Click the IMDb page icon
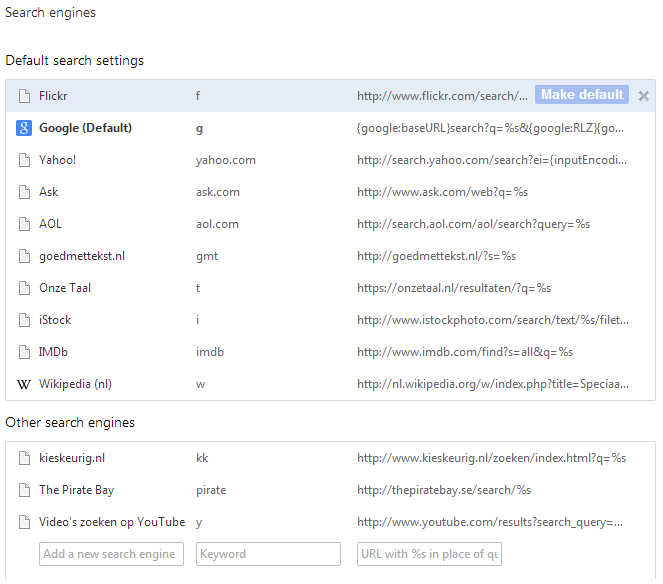The width and height of the screenshot is (663, 584). (x=25, y=352)
